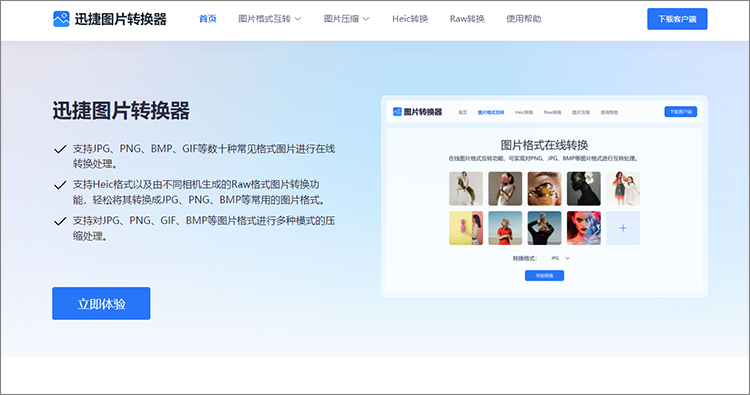
Task: Expand the 图片格式互转 dropdown chevron
Action: (x=298, y=19)
